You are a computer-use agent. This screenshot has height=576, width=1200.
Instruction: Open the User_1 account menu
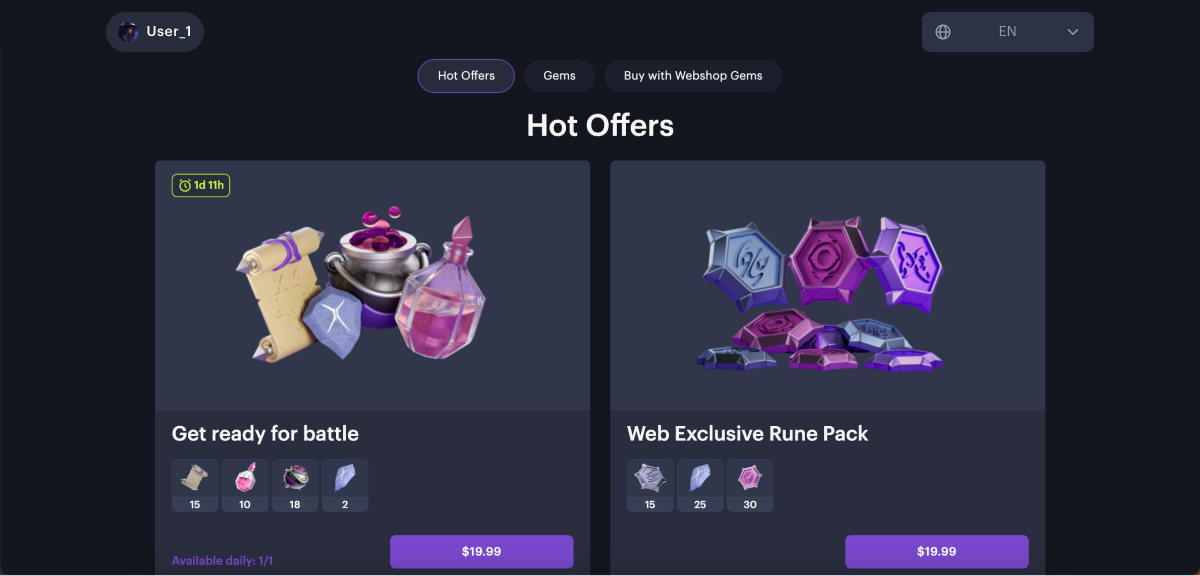(x=167, y=32)
